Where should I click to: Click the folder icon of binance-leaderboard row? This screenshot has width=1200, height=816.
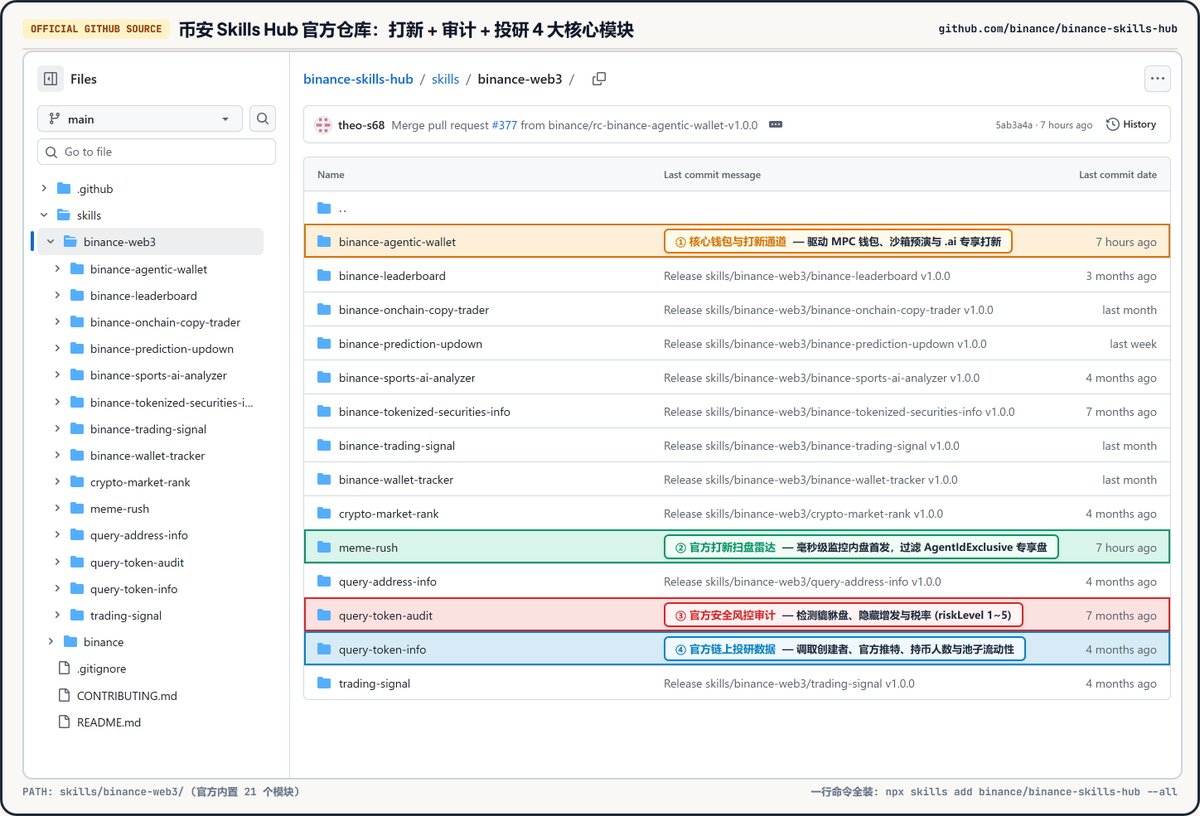point(324,276)
